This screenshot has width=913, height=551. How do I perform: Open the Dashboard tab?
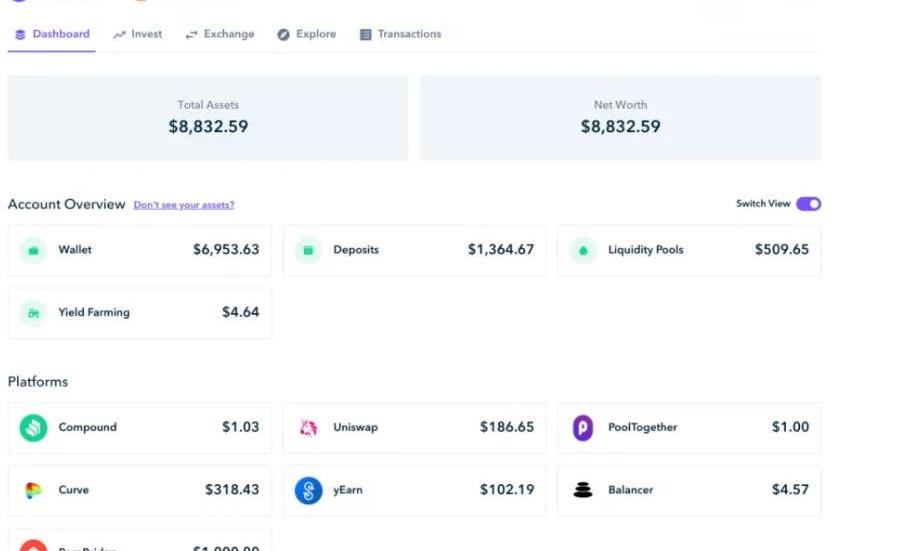(x=53, y=34)
